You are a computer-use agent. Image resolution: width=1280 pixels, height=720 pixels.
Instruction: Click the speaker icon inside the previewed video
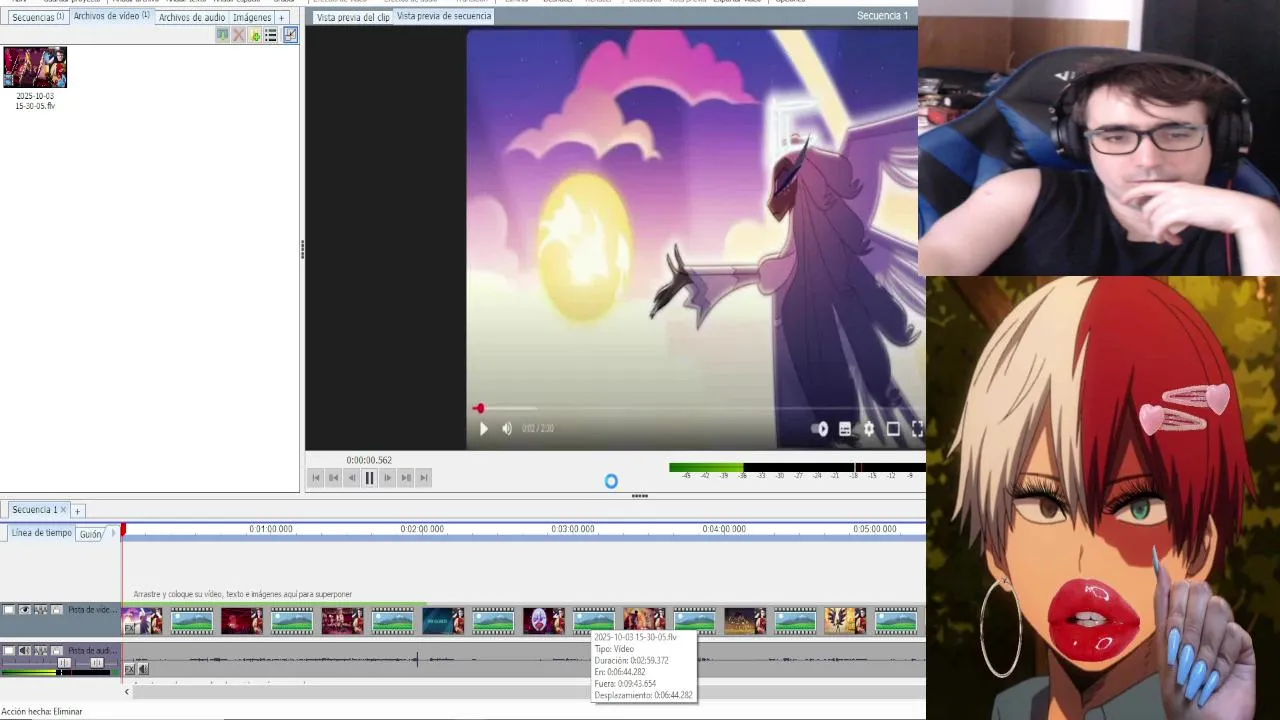507,429
